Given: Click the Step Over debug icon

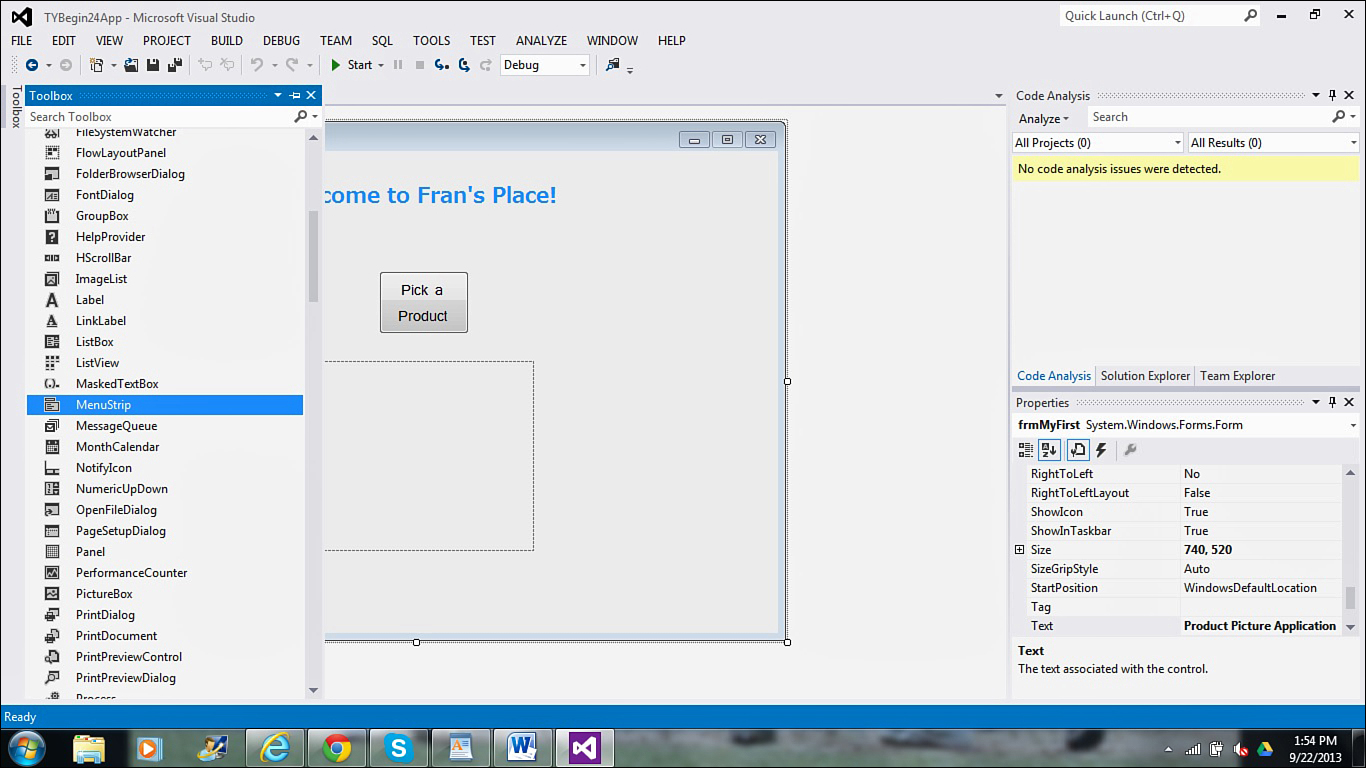Looking at the screenshot, I should coord(464,65).
